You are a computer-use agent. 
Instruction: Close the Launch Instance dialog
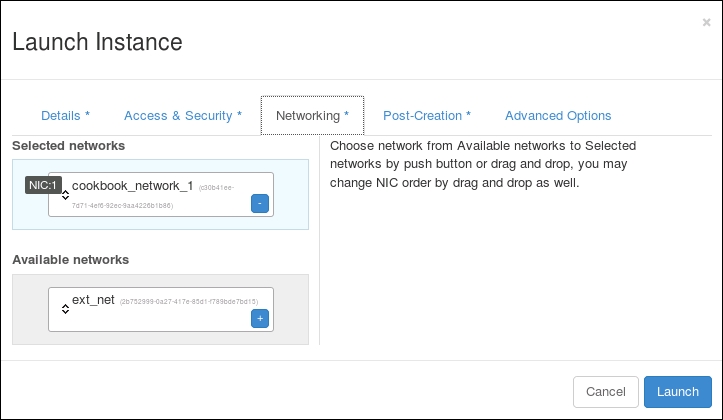(x=706, y=22)
